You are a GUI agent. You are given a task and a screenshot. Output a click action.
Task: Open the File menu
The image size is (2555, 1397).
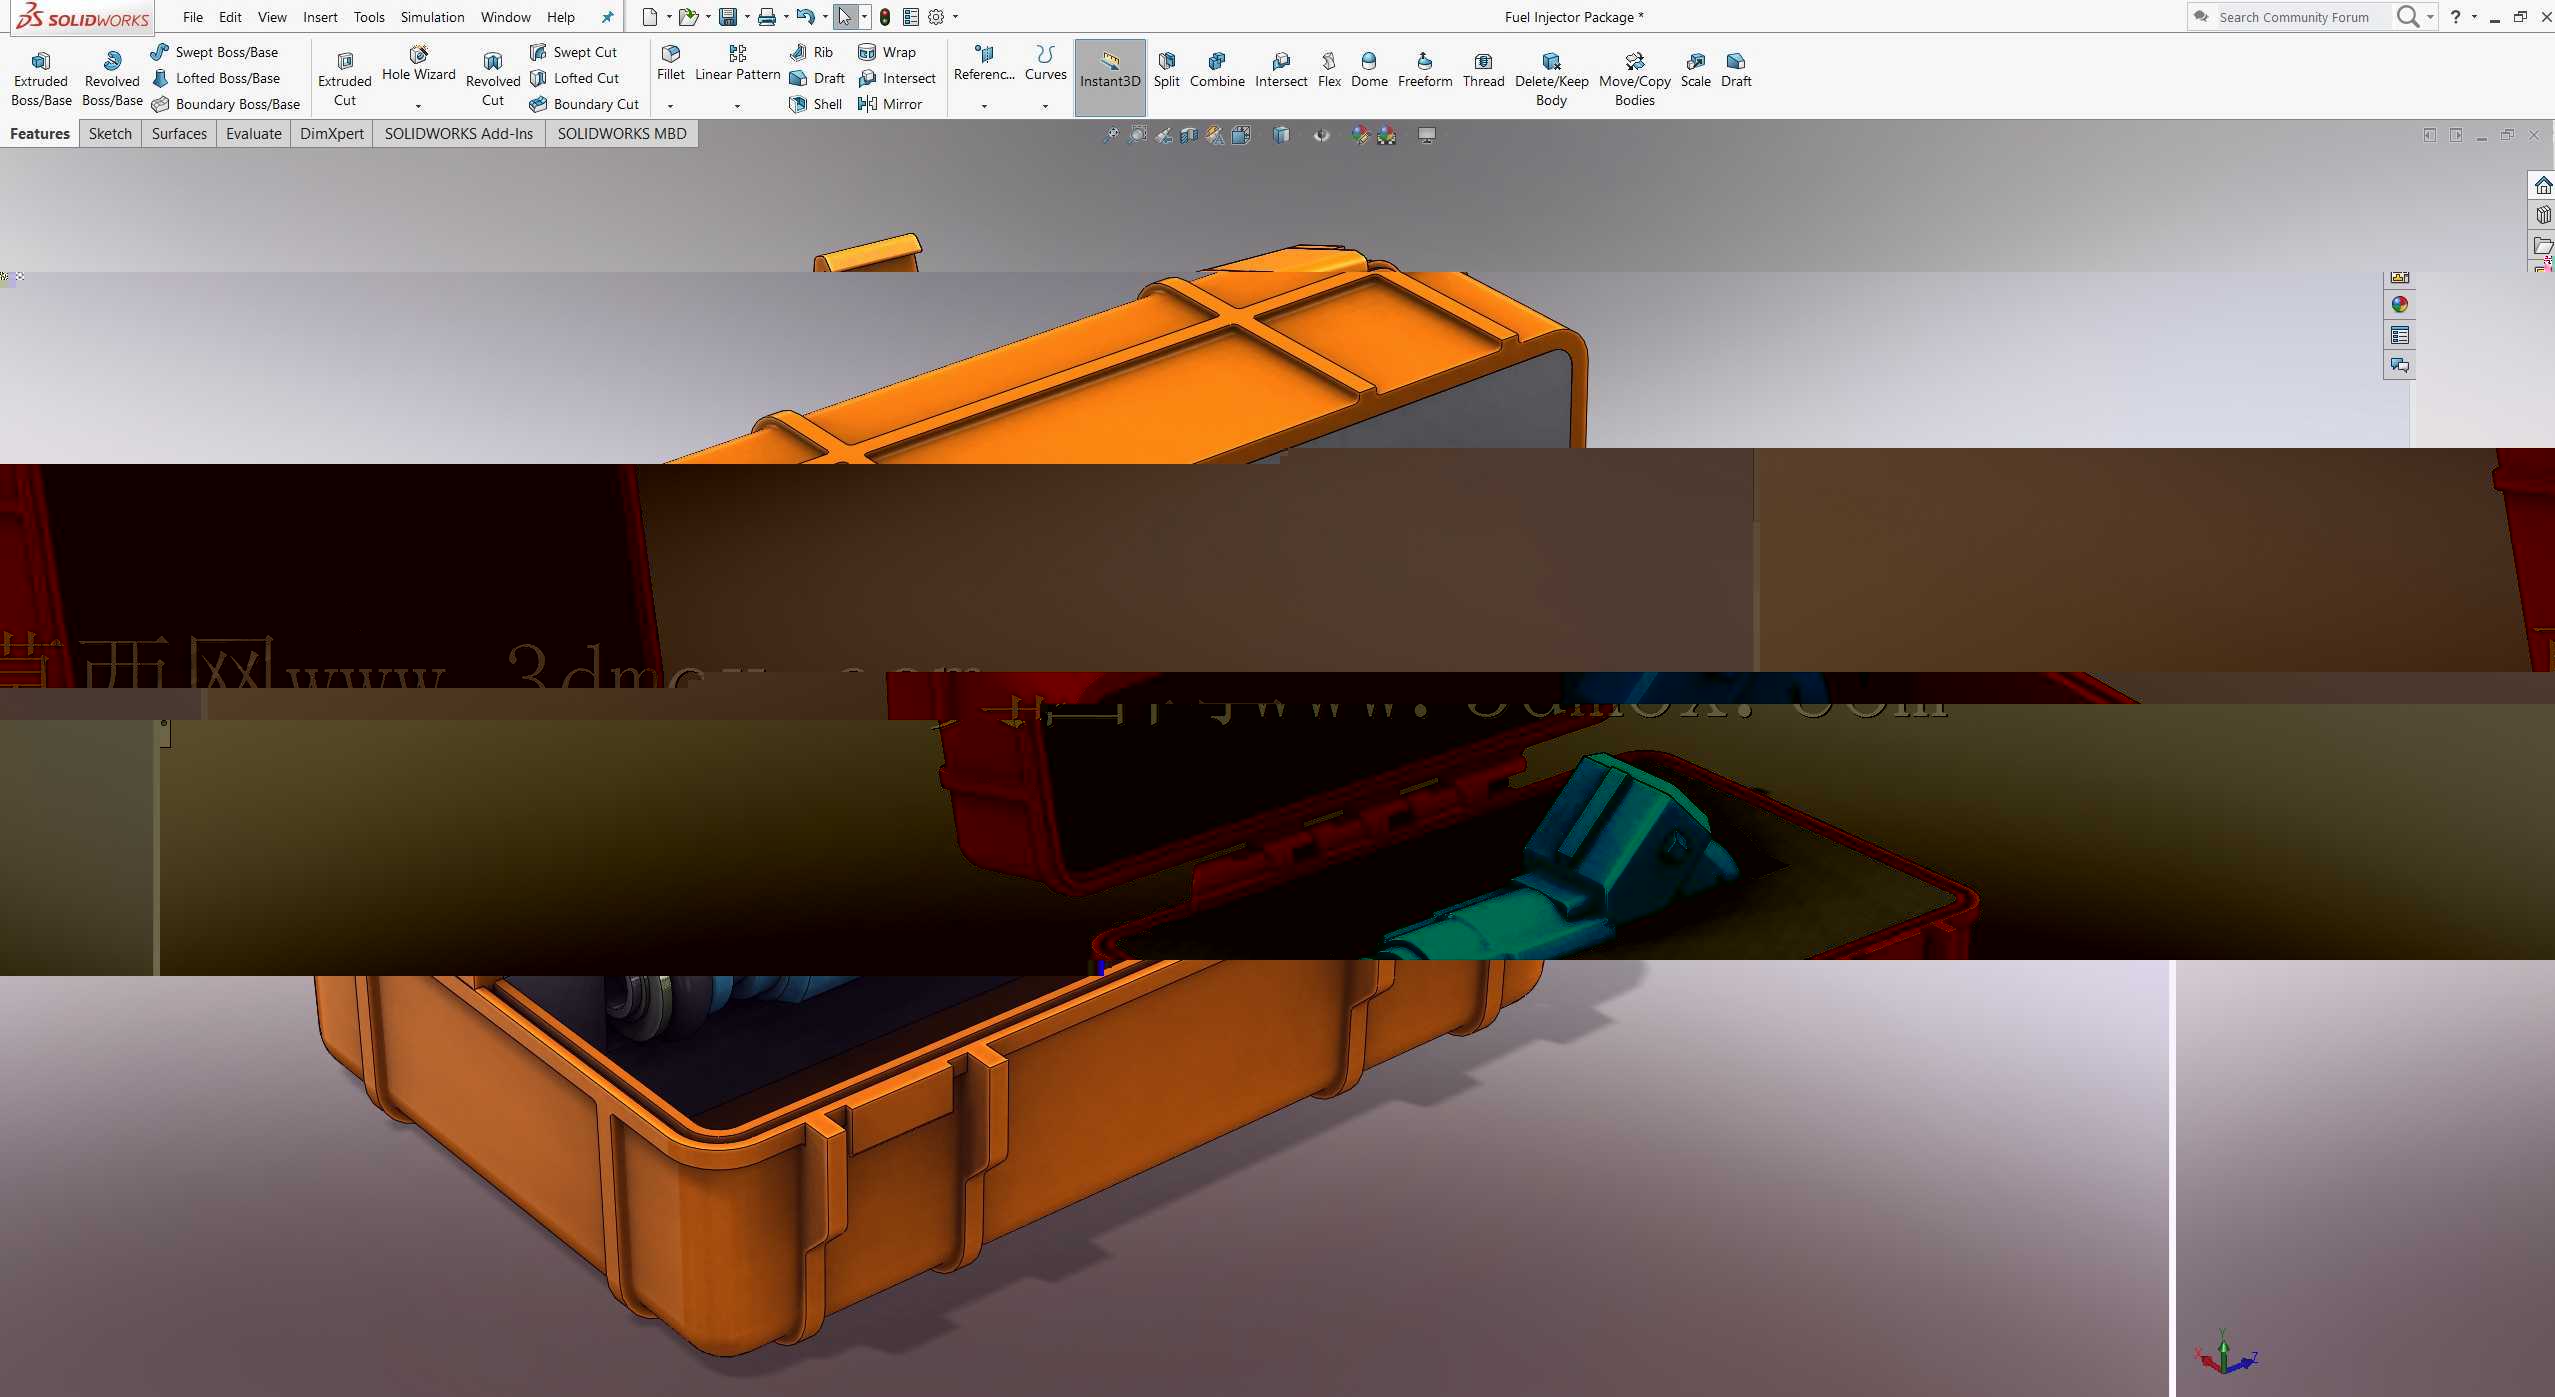point(193,17)
